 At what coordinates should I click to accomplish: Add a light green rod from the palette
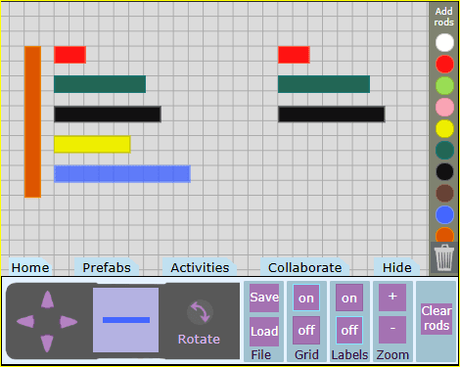(444, 86)
